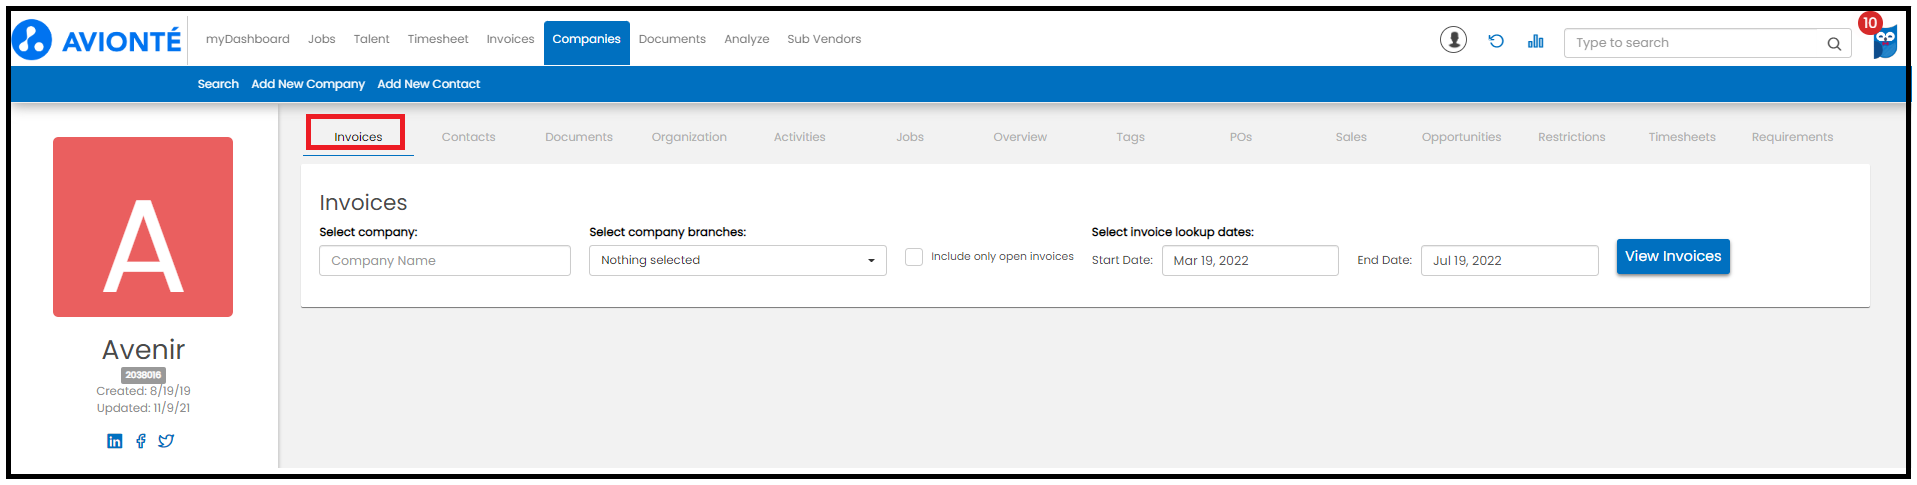Viewport: 1917px width, 485px height.
Task: Open the Timesheet menu item
Action: click(x=438, y=39)
